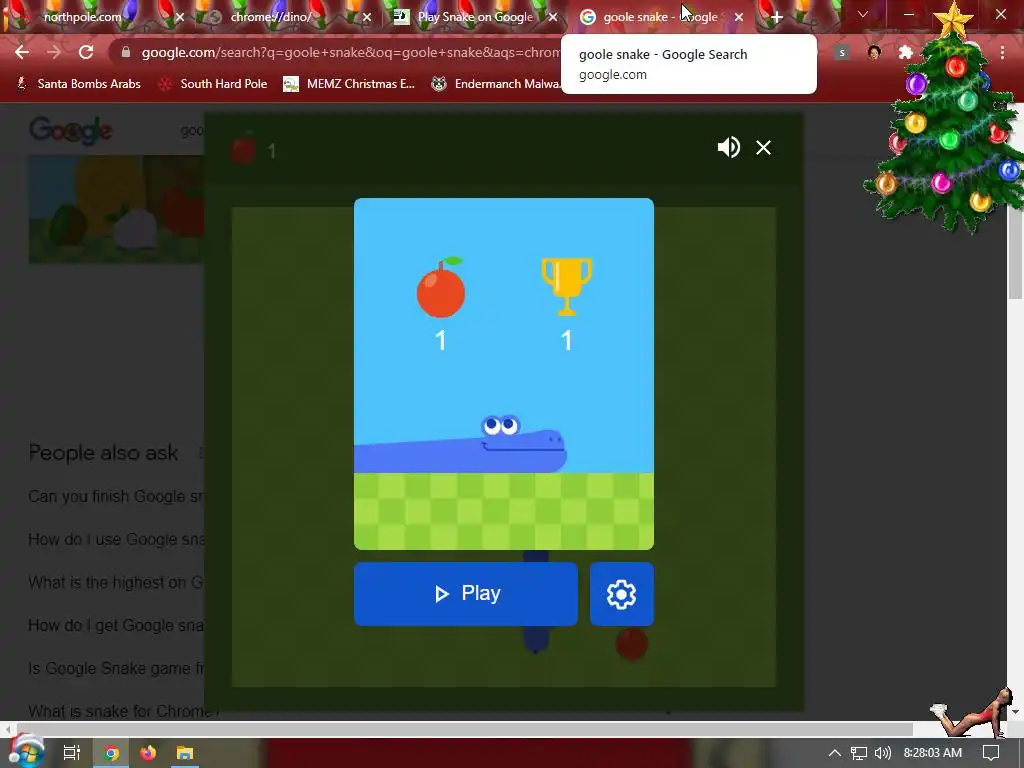Open South Hard Pole bookmark

pyautogui.click(x=214, y=84)
